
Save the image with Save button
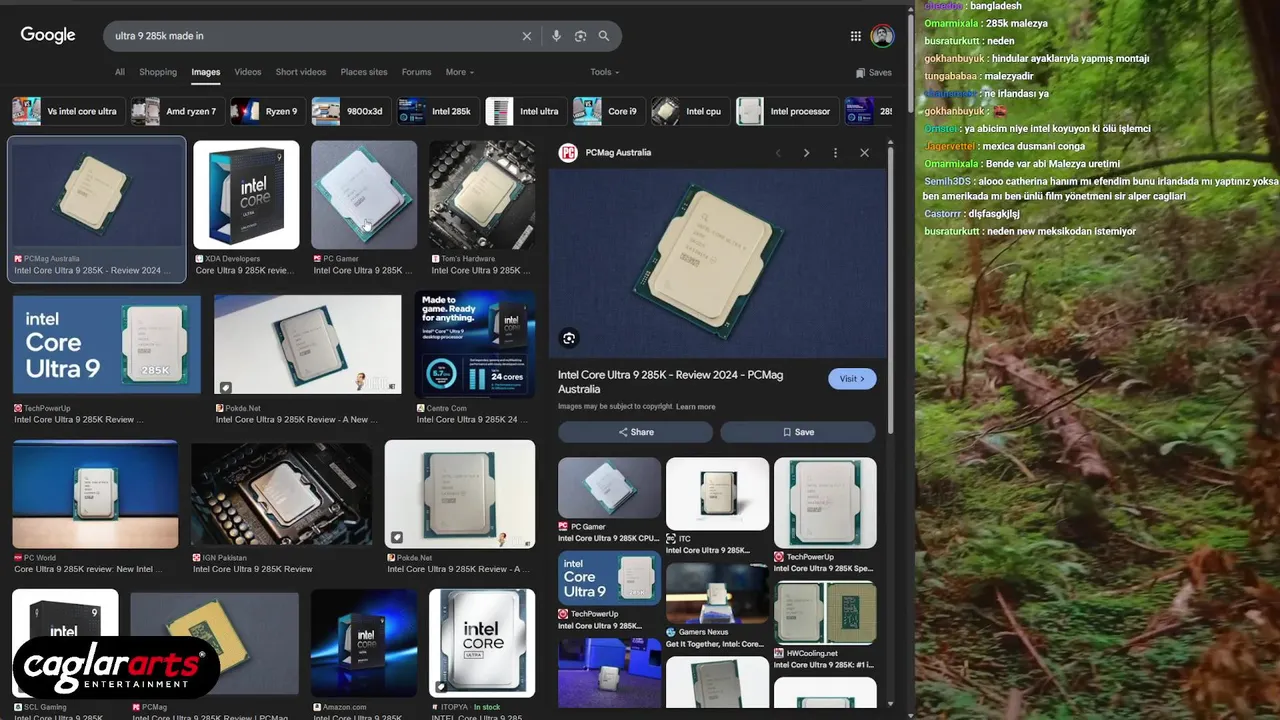coord(798,432)
